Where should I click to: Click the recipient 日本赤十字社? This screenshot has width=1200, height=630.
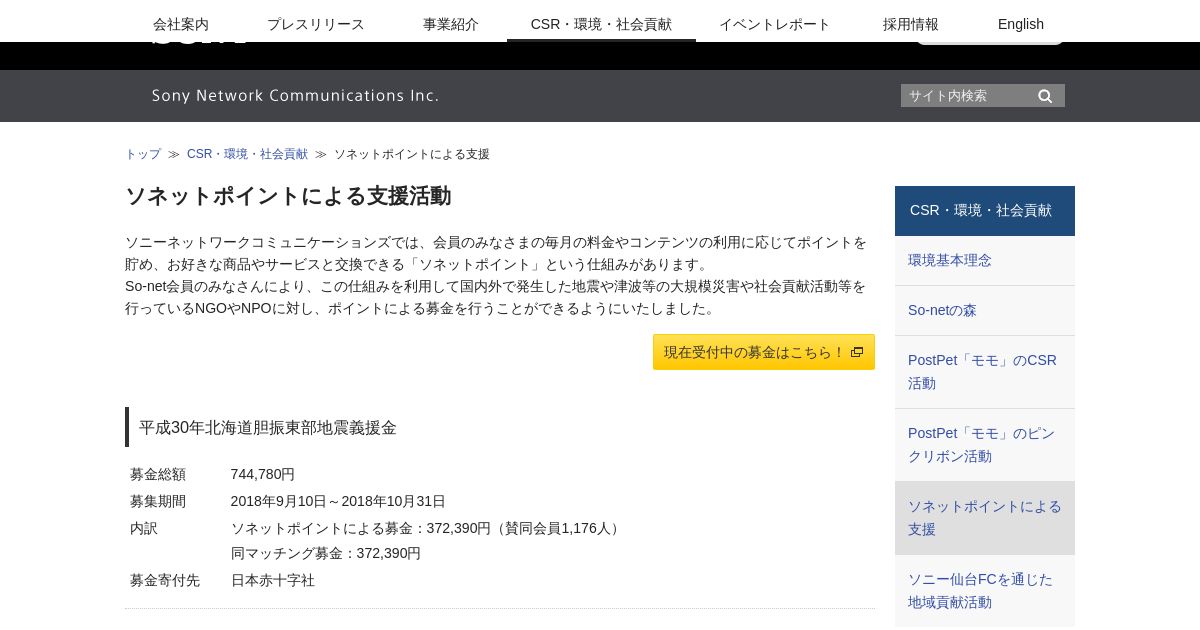tap(273, 580)
